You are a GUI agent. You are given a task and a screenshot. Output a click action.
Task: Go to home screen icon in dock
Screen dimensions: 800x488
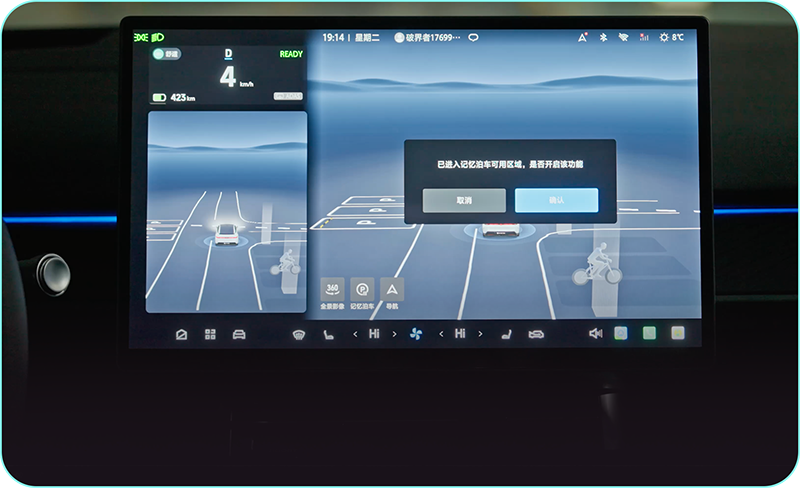pos(181,334)
